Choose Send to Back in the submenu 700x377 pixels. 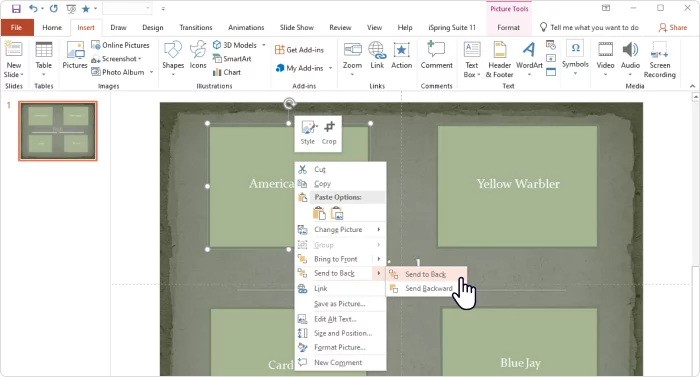click(x=427, y=274)
